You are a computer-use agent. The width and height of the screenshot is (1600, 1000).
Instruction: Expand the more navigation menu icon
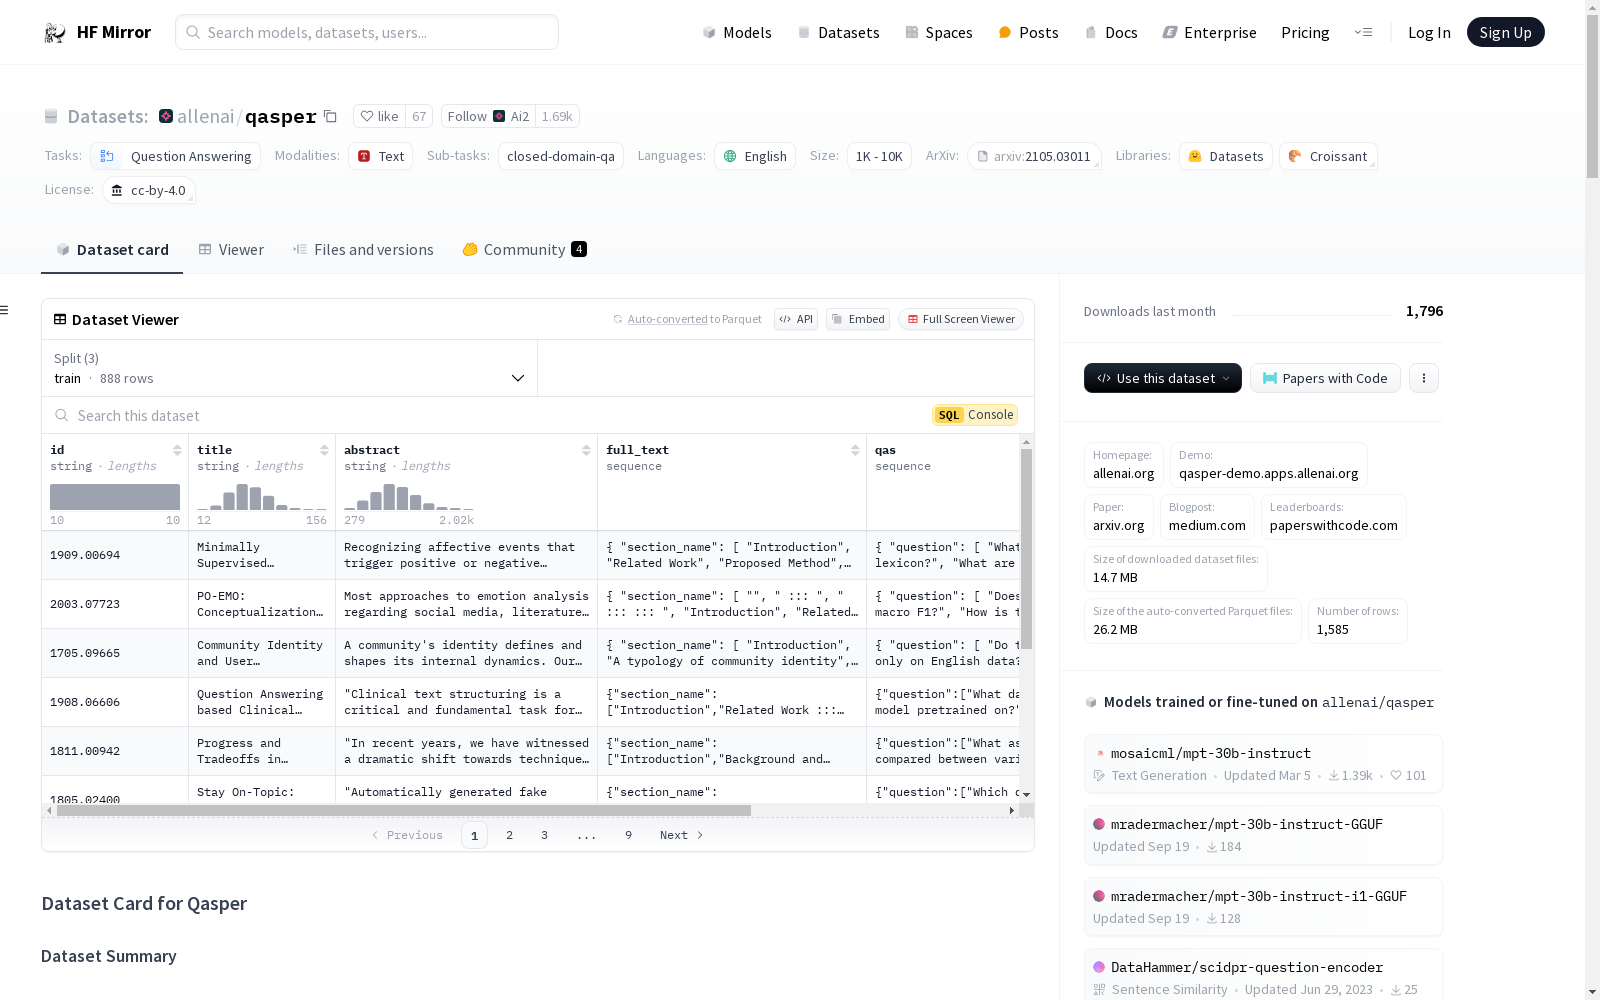tap(1363, 32)
